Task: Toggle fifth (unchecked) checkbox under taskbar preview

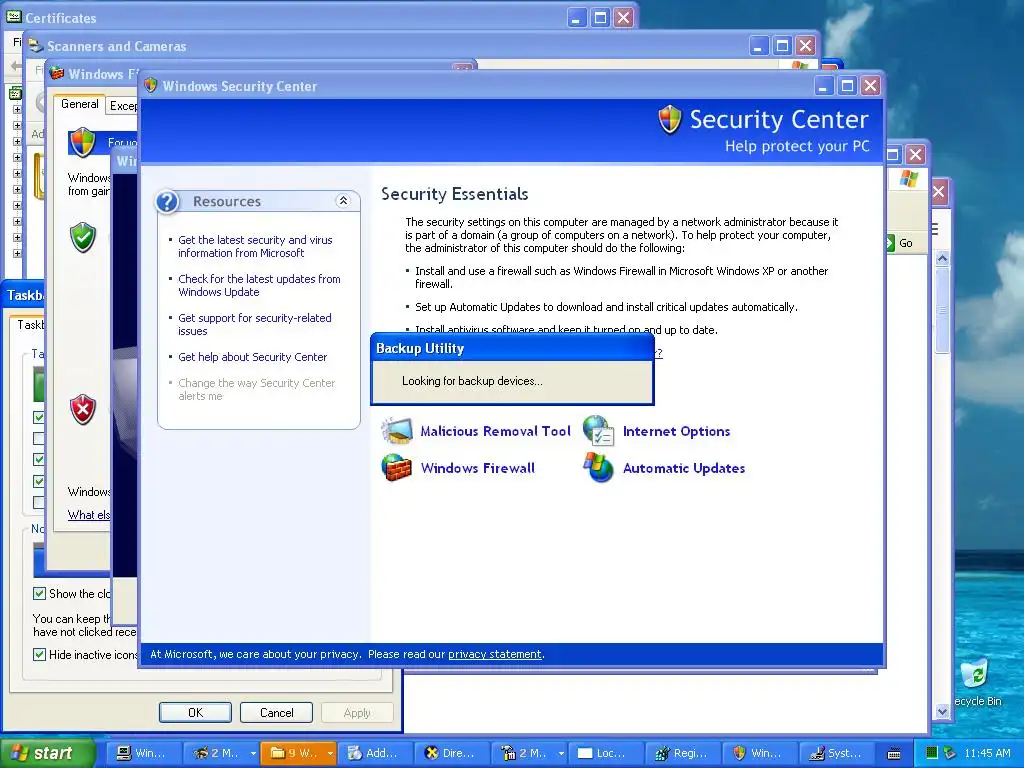Action: coord(39,502)
